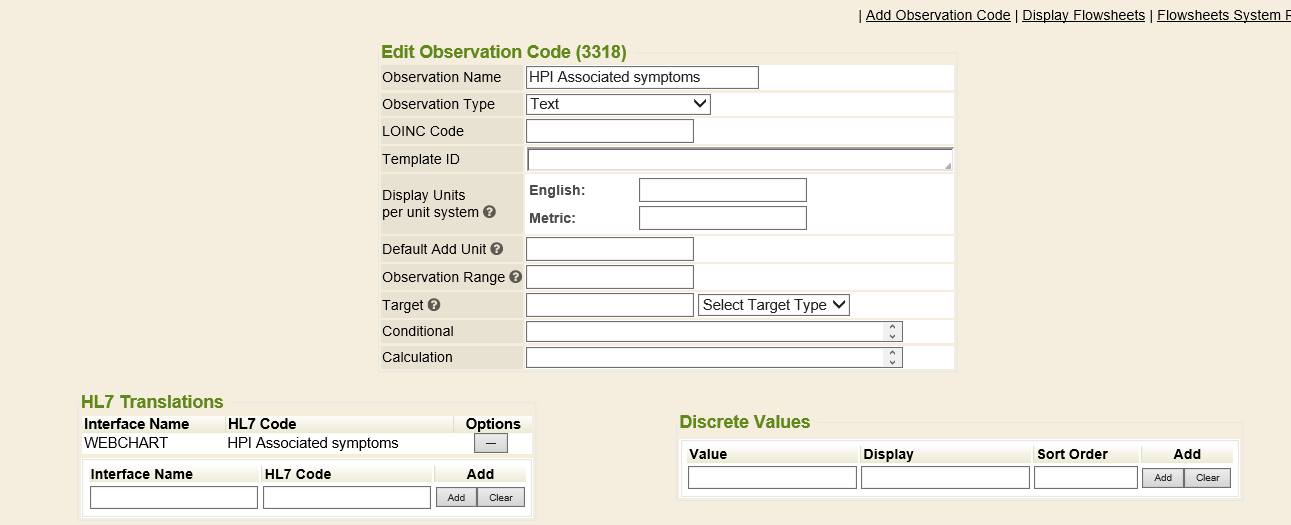This screenshot has width=1291, height=525.
Task: Click the Metric display units field
Action: (x=722, y=218)
